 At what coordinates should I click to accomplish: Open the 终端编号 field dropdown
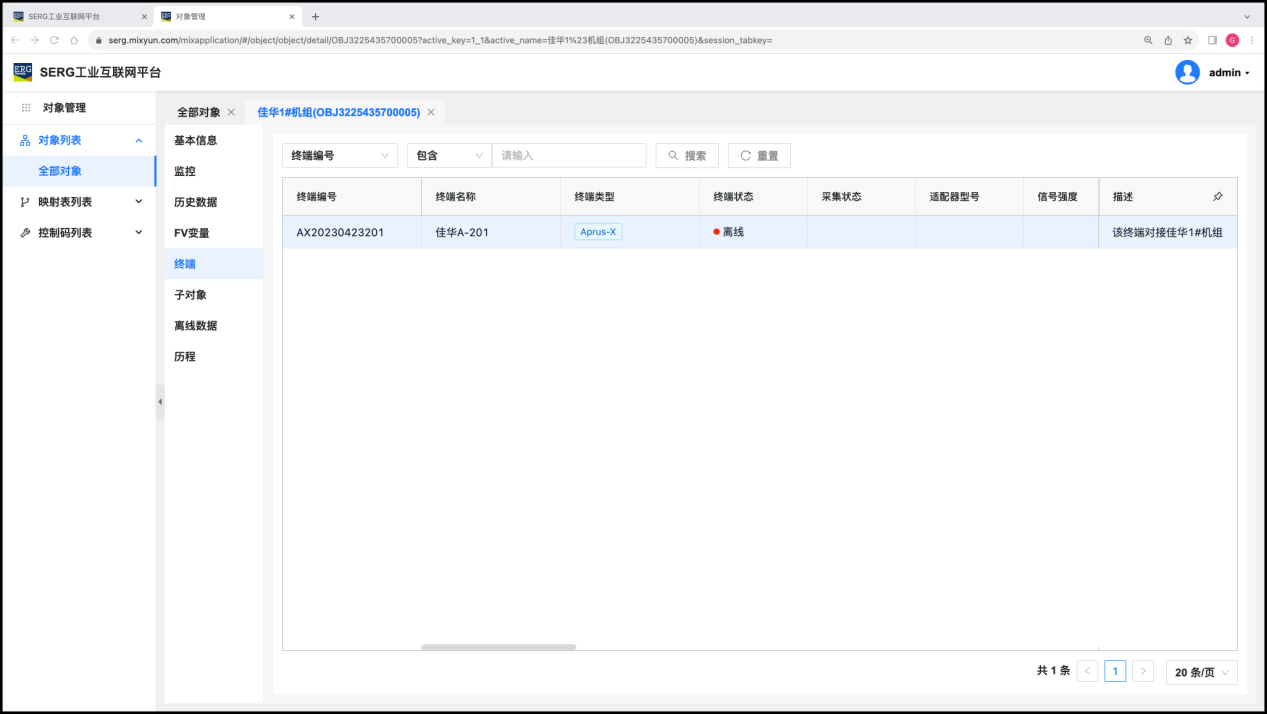(340, 156)
